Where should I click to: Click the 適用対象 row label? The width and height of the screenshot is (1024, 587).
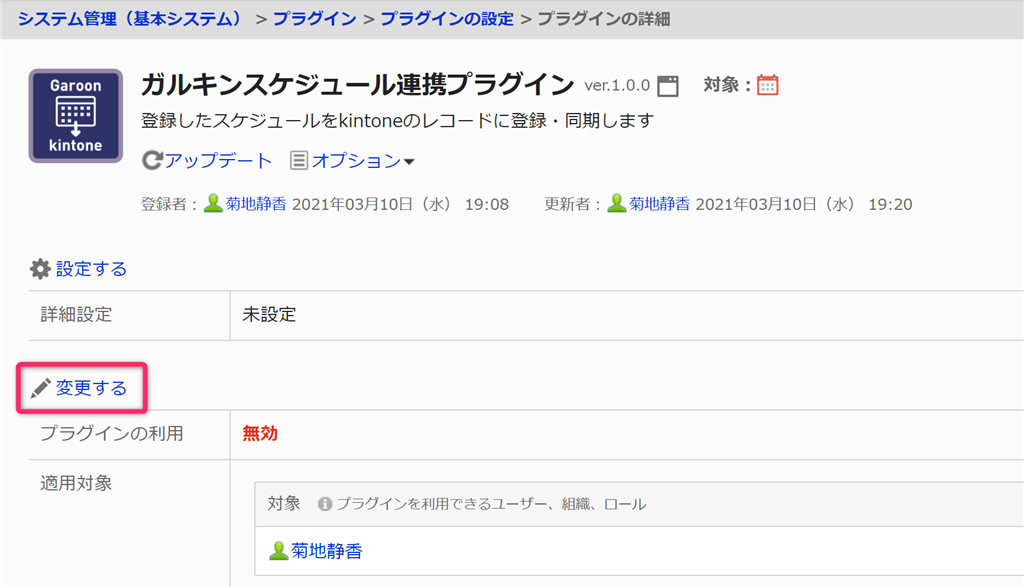76,483
